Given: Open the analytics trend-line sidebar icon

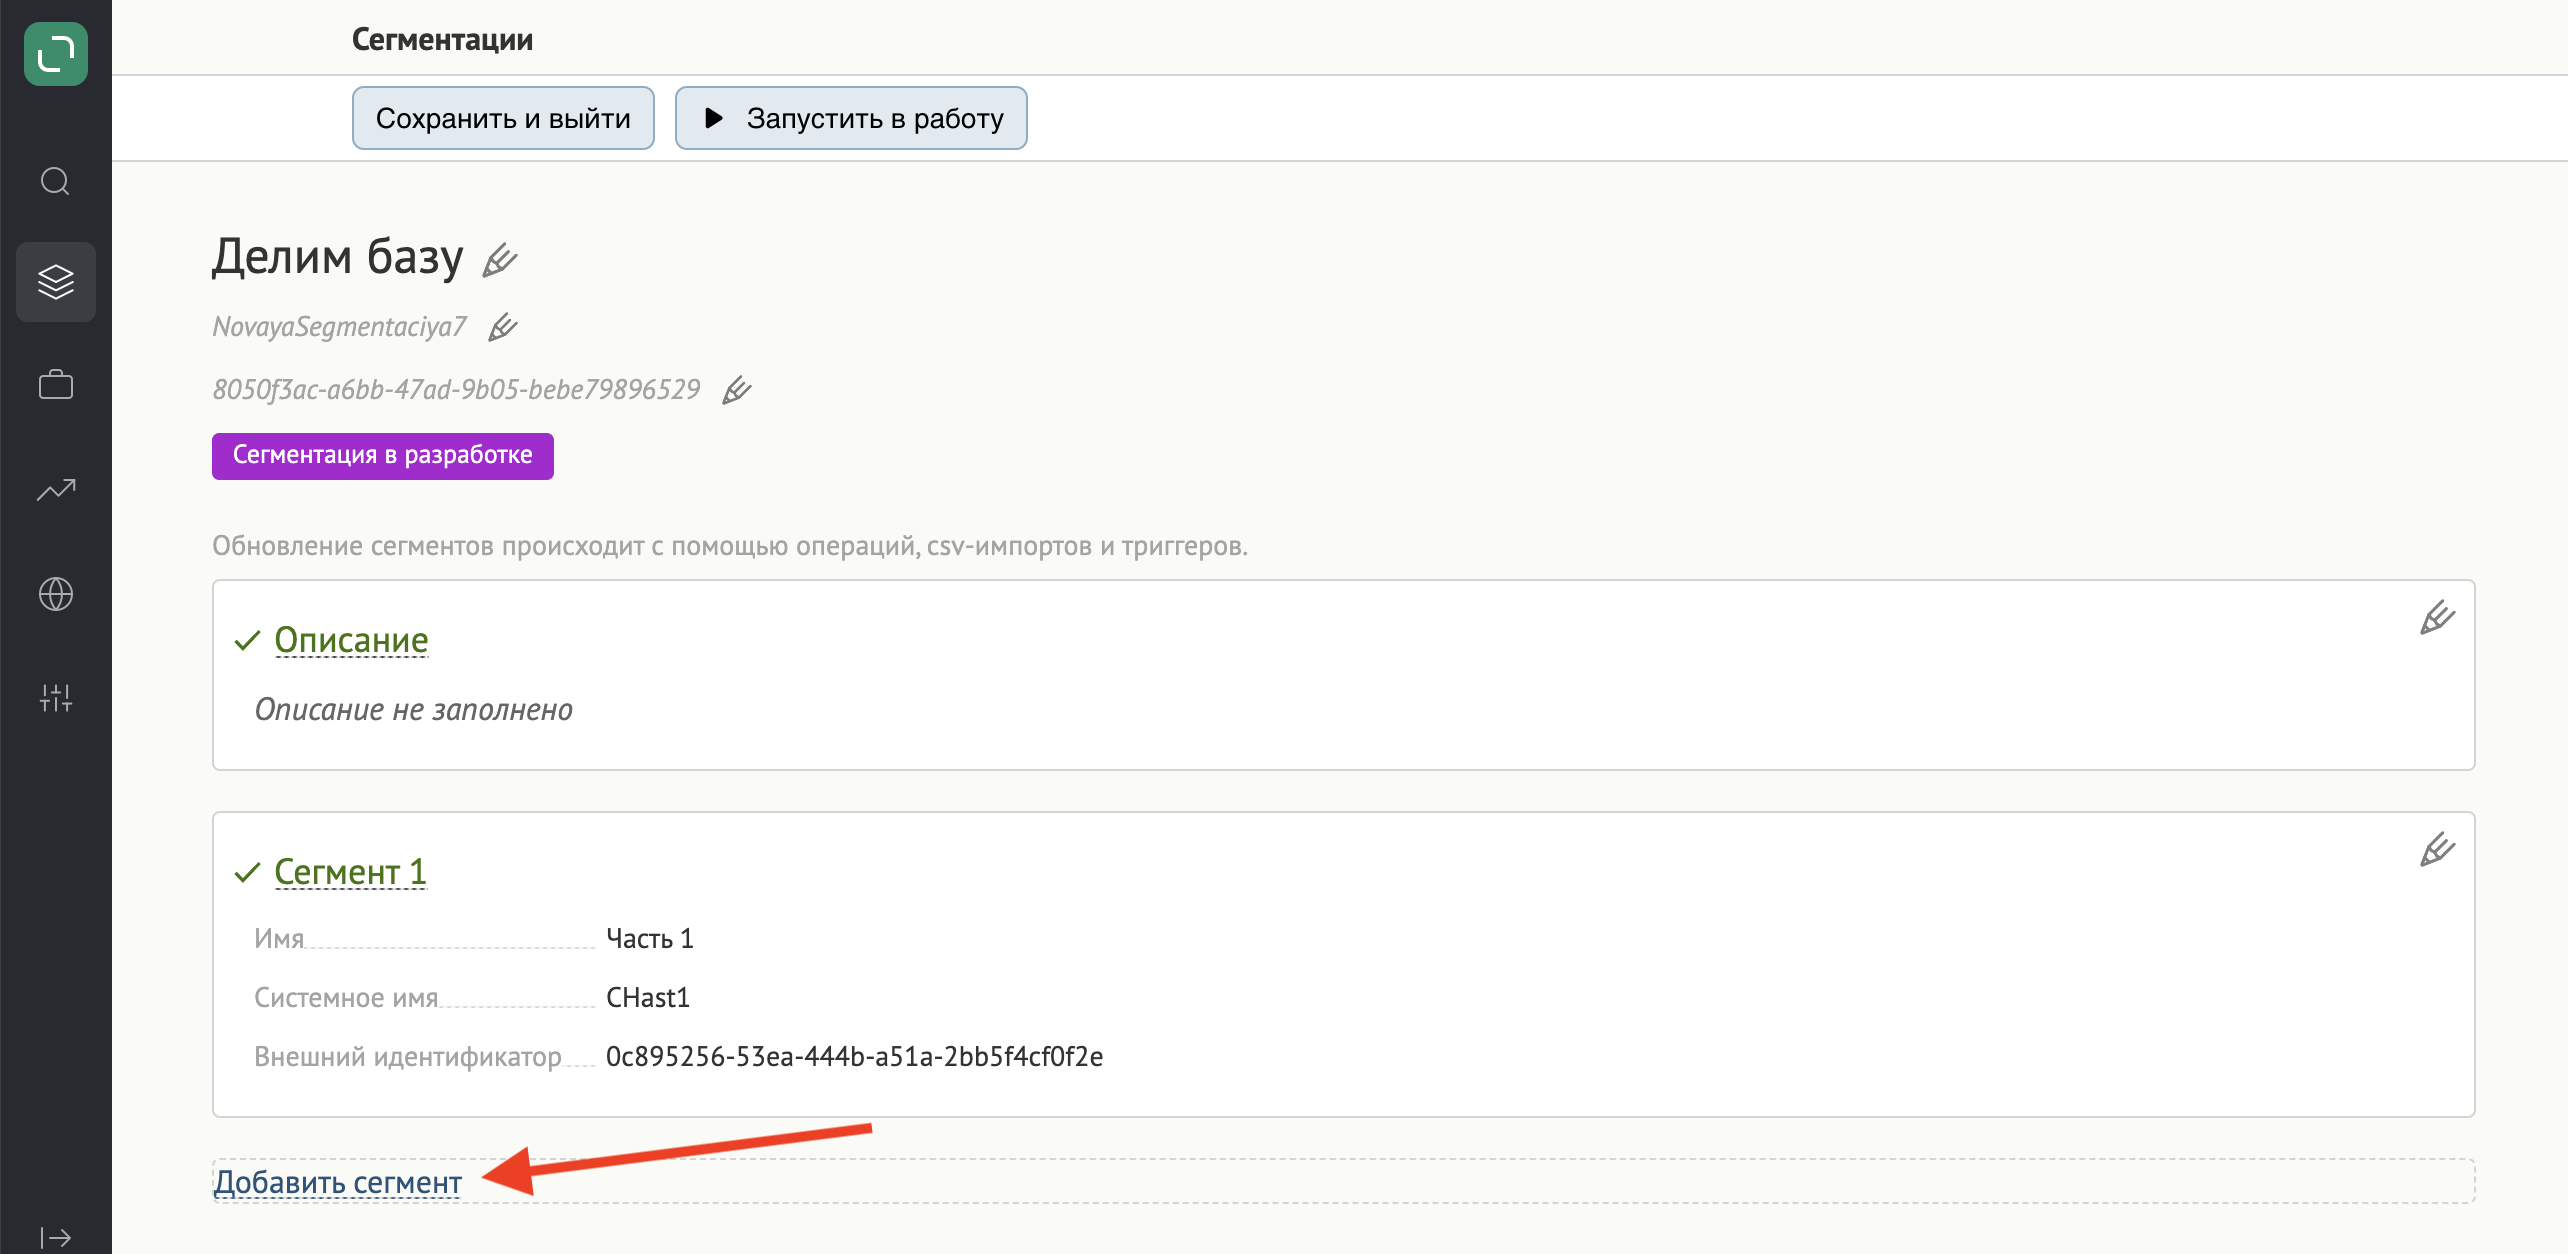Looking at the screenshot, I should [56, 490].
